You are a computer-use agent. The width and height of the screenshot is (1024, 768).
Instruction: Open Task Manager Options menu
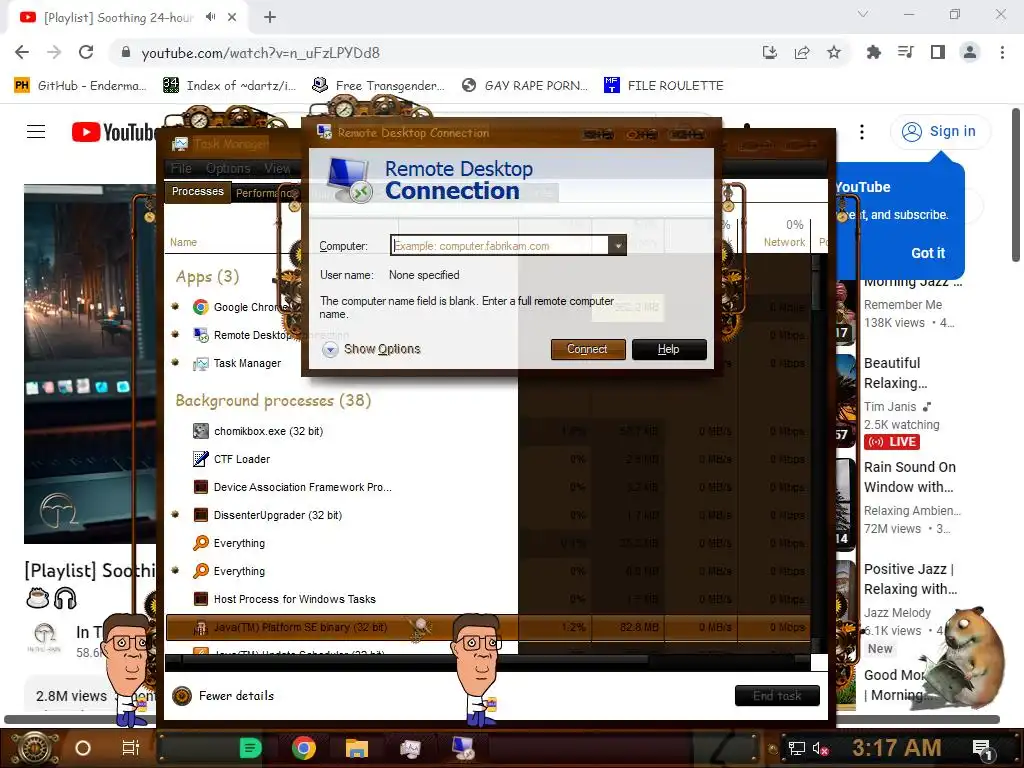click(228, 168)
